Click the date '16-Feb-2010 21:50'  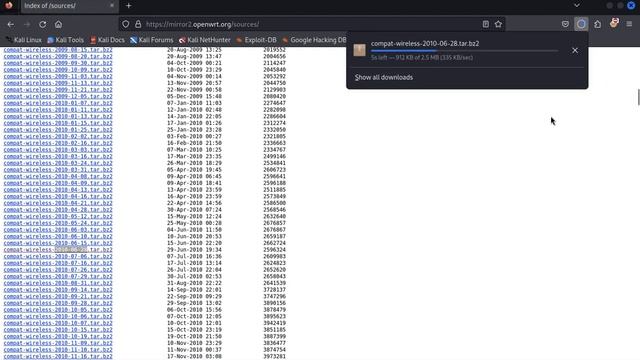(194, 143)
